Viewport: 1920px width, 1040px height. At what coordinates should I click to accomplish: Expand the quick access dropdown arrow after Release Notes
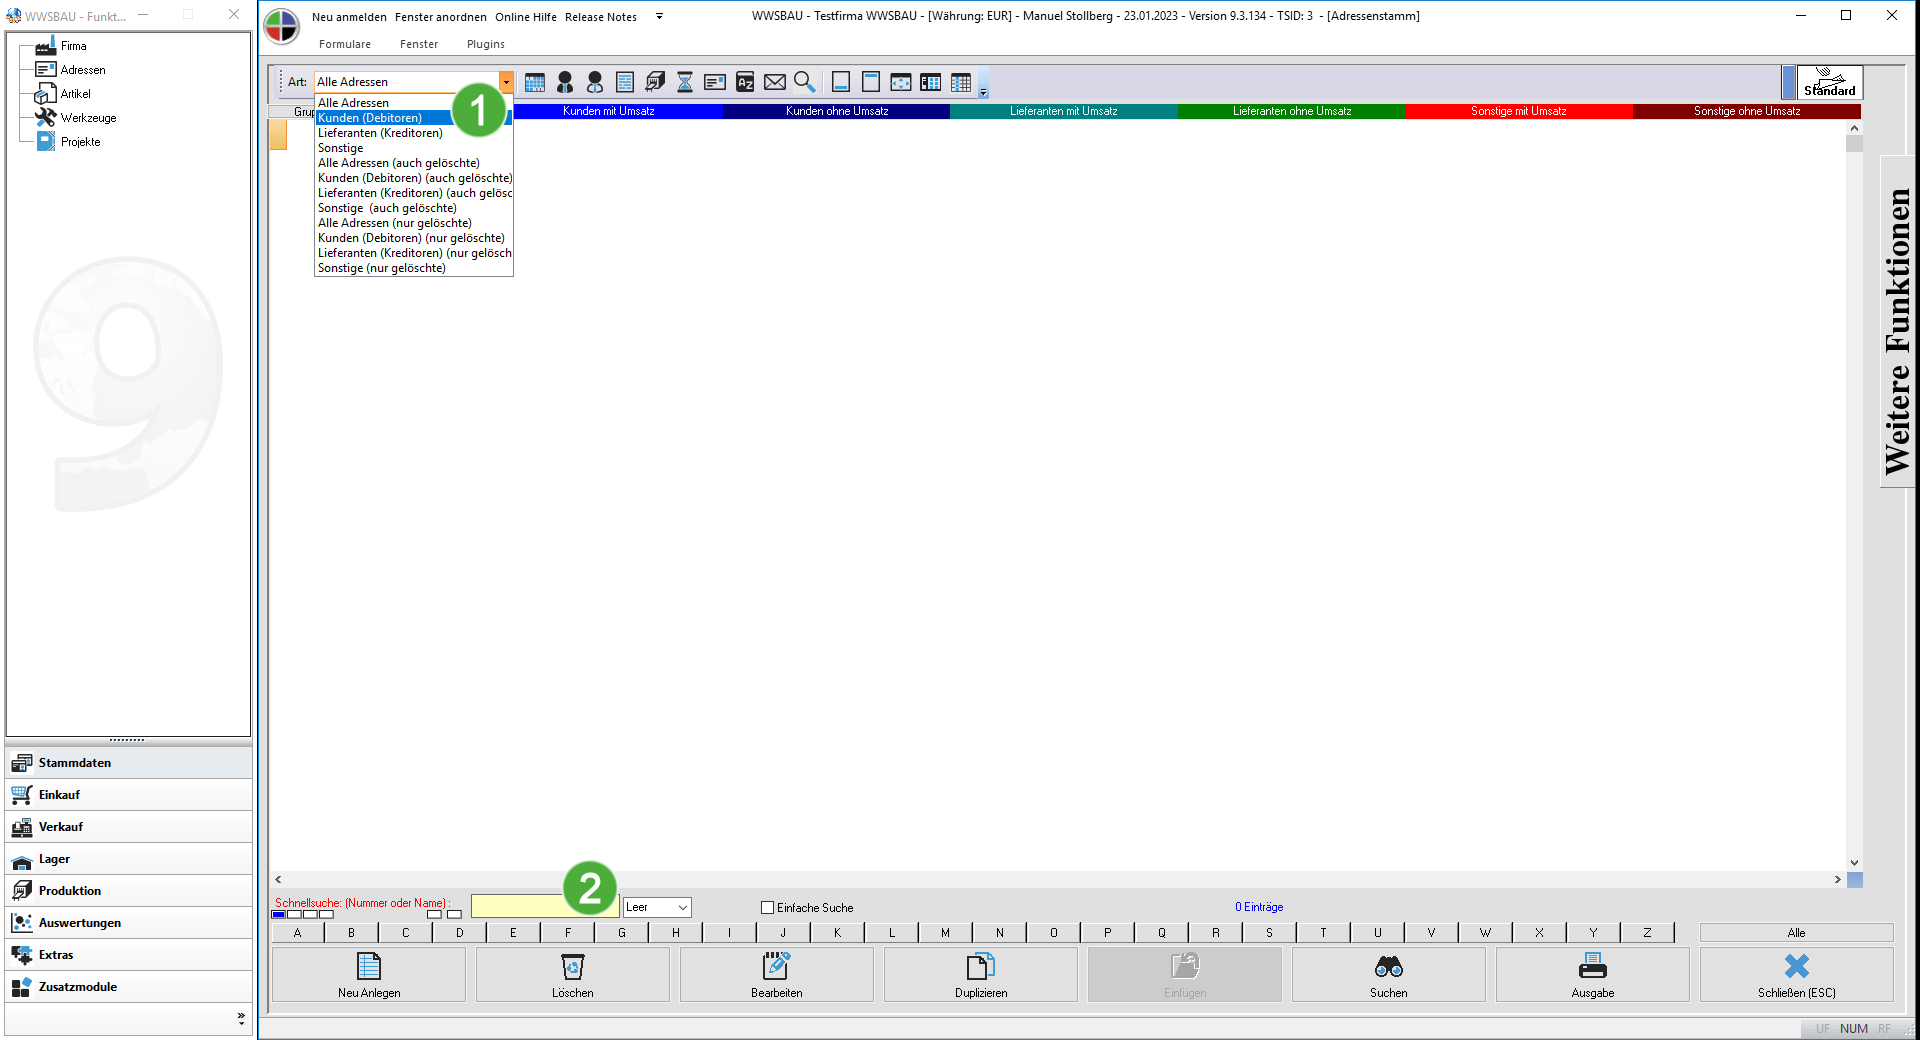[659, 16]
